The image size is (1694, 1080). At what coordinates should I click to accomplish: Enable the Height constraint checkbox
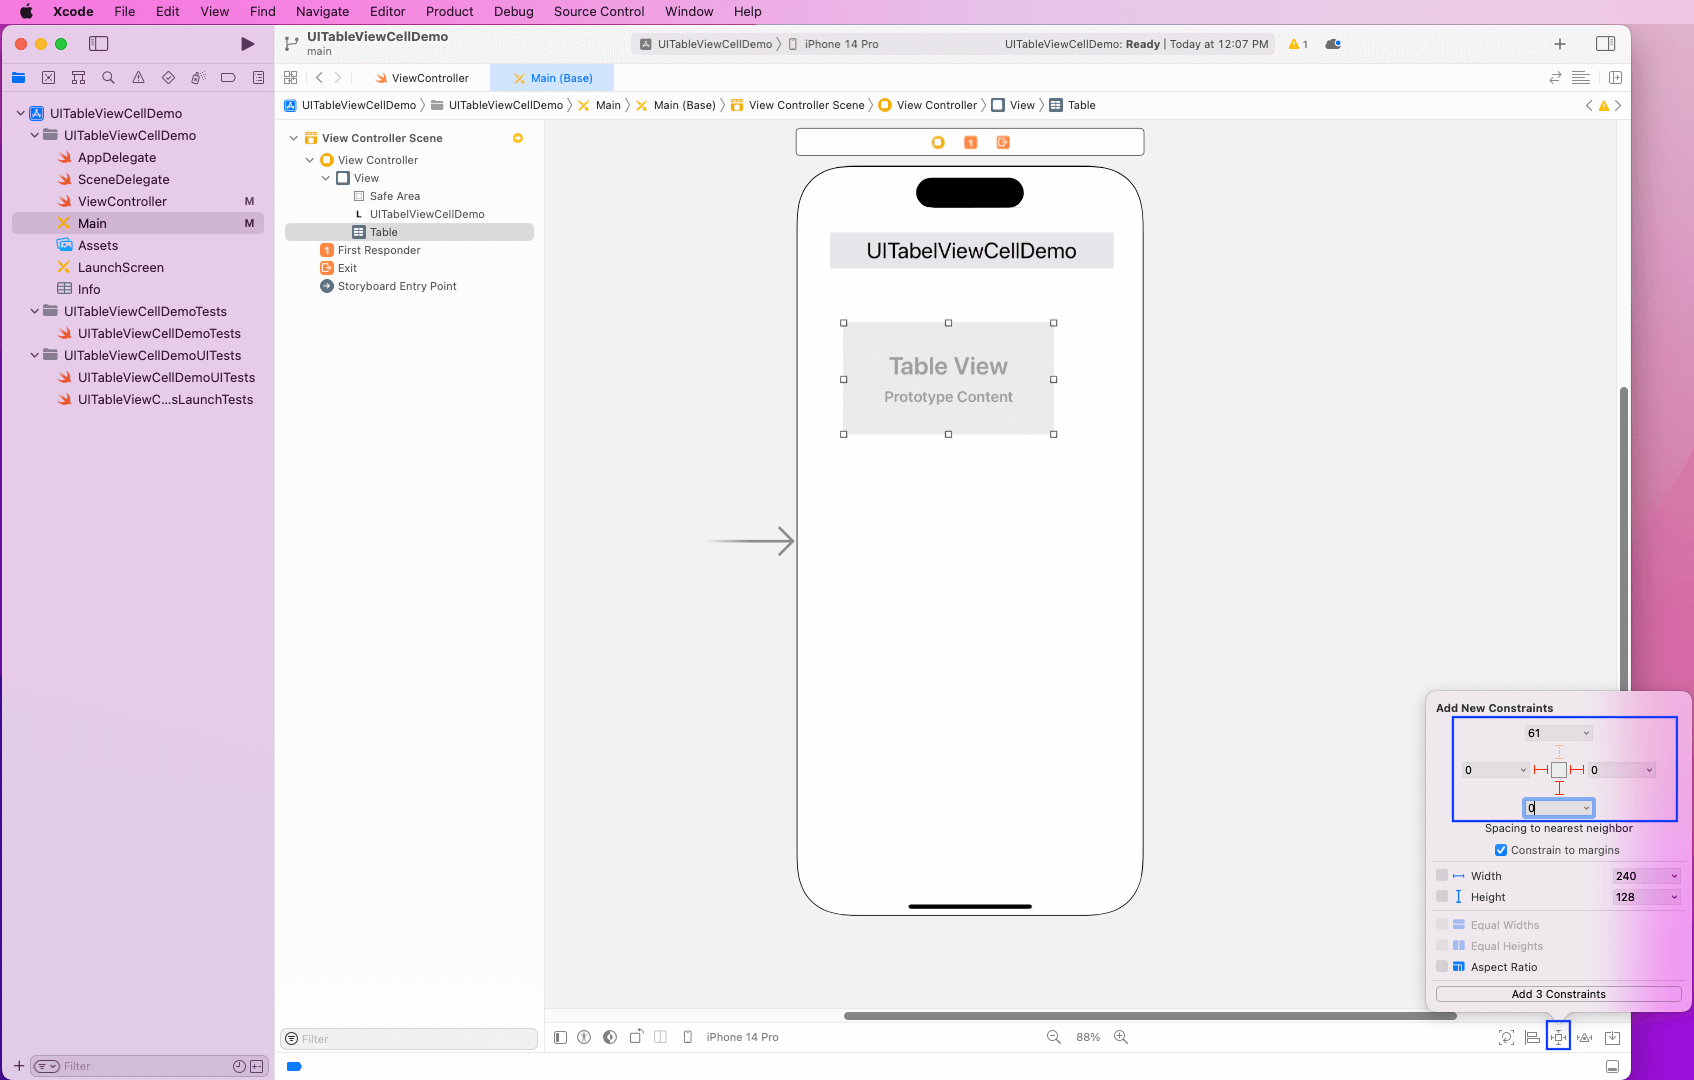click(x=1442, y=897)
